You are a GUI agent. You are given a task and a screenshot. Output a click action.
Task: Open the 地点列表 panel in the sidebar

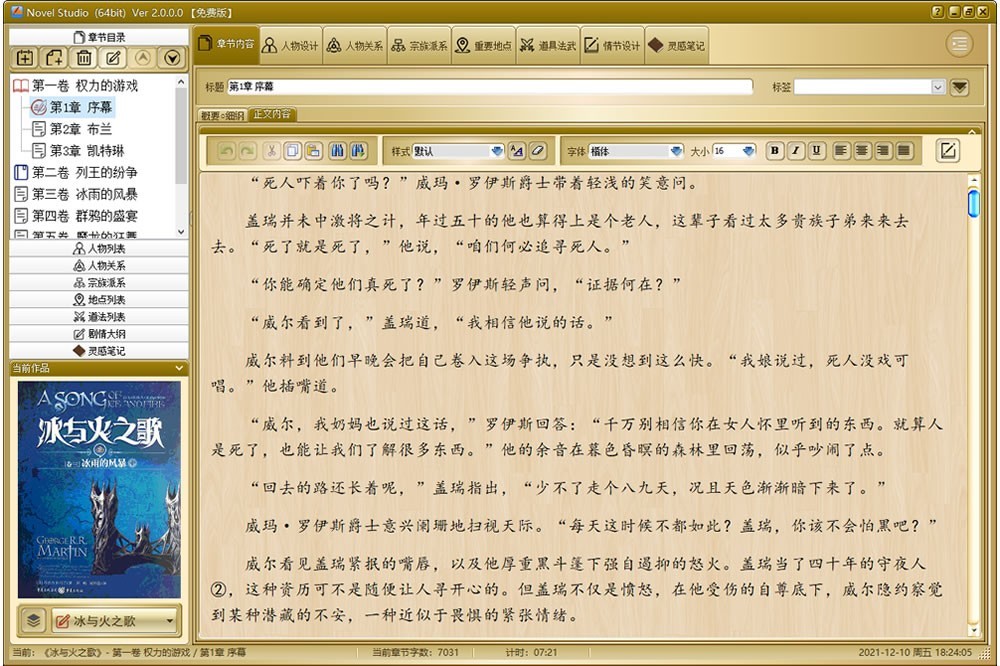[100, 299]
